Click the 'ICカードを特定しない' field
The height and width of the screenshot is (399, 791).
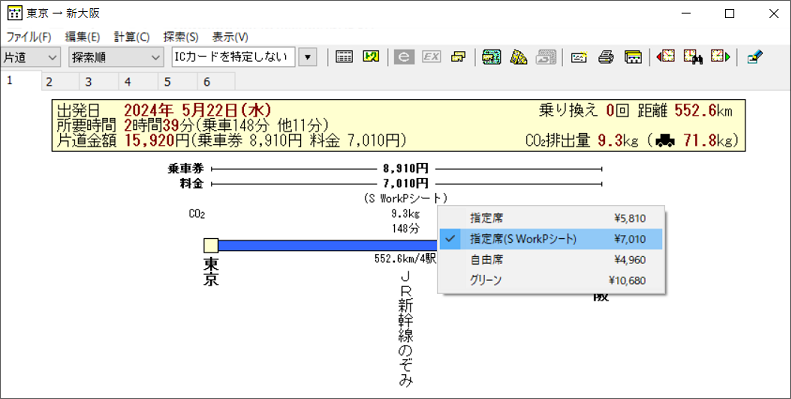234,58
